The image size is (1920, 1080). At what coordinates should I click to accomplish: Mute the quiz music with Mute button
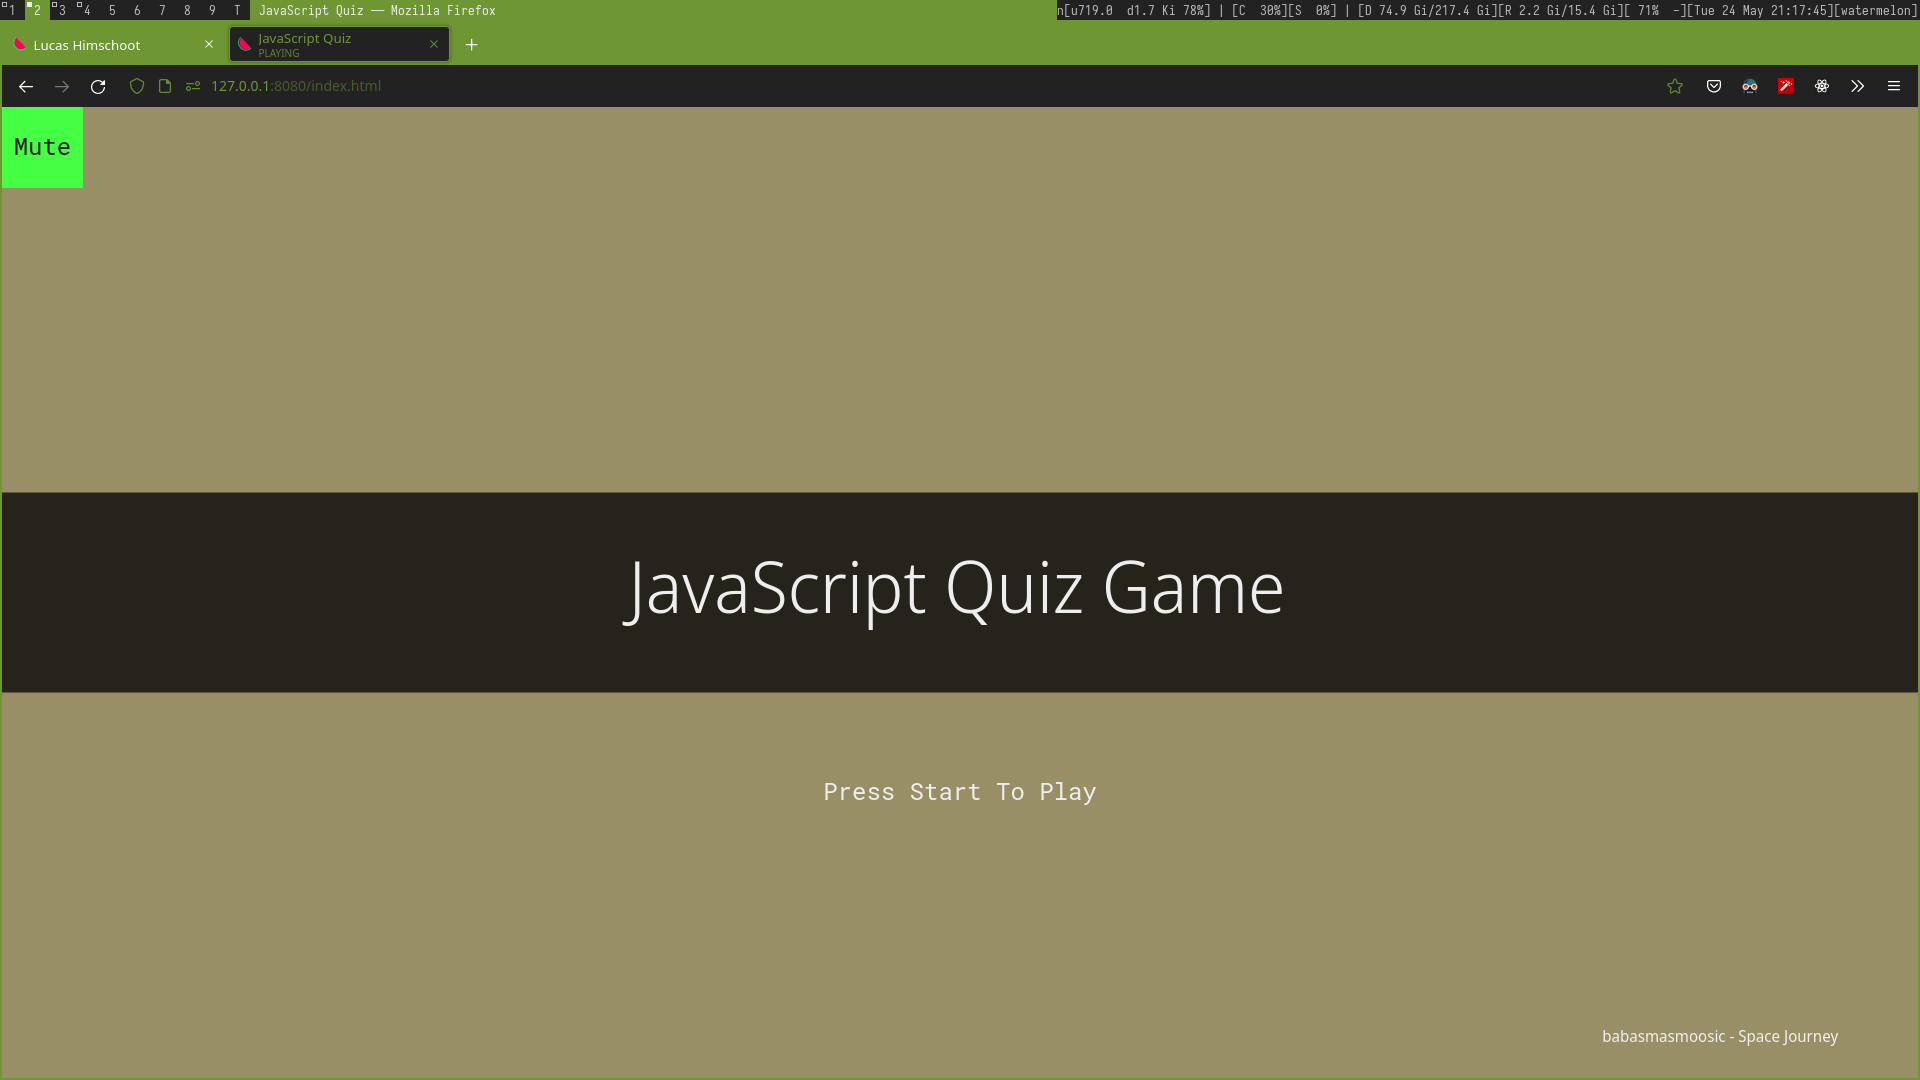click(42, 147)
